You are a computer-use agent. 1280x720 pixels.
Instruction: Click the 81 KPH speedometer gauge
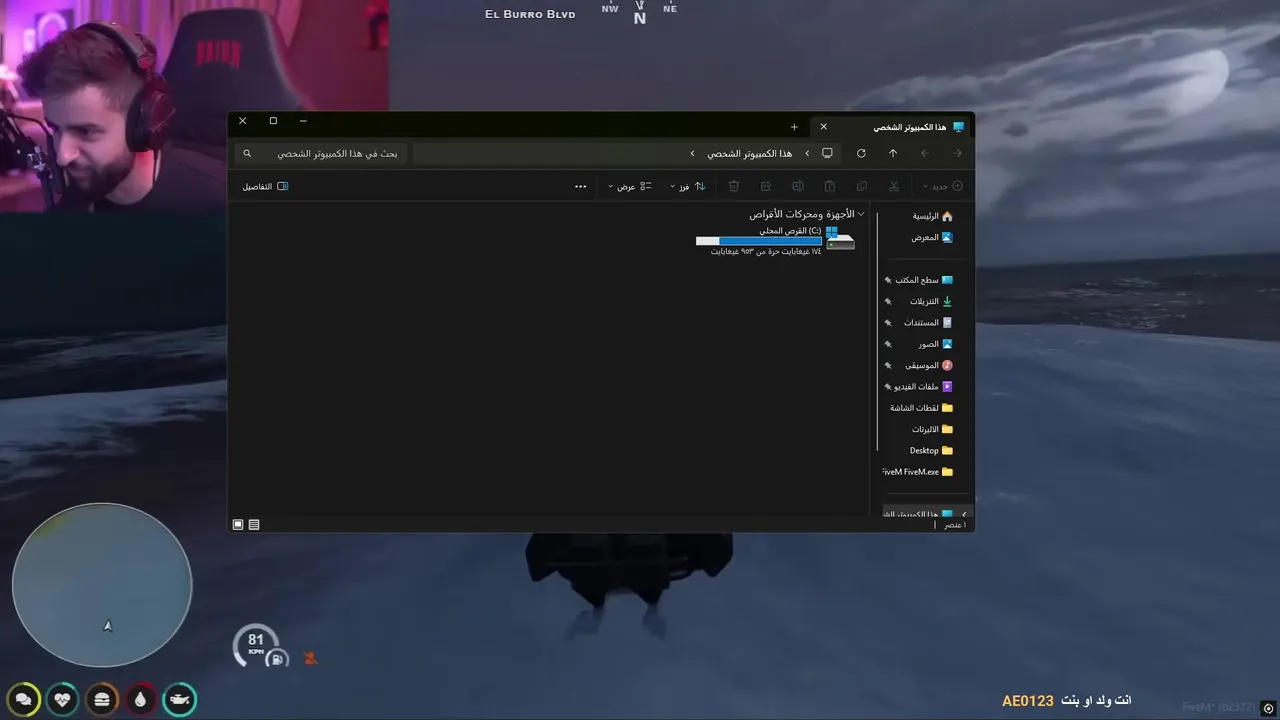click(x=255, y=646)
